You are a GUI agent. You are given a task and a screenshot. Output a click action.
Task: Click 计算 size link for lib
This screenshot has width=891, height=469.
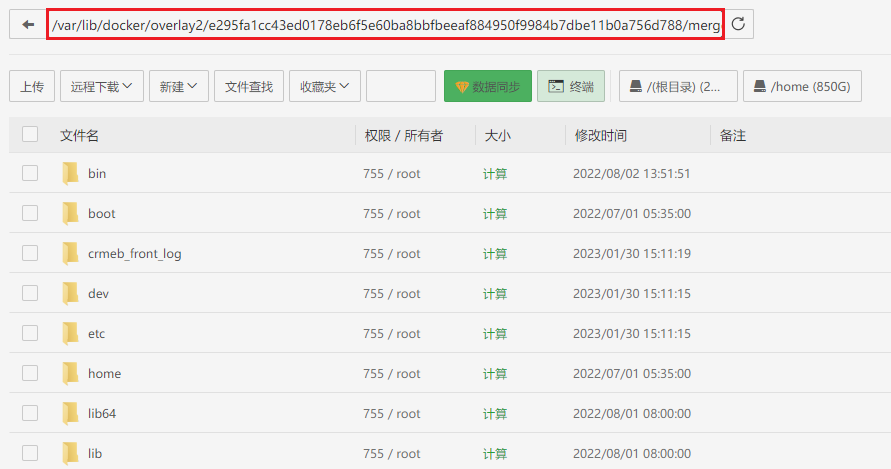(495, 454)
